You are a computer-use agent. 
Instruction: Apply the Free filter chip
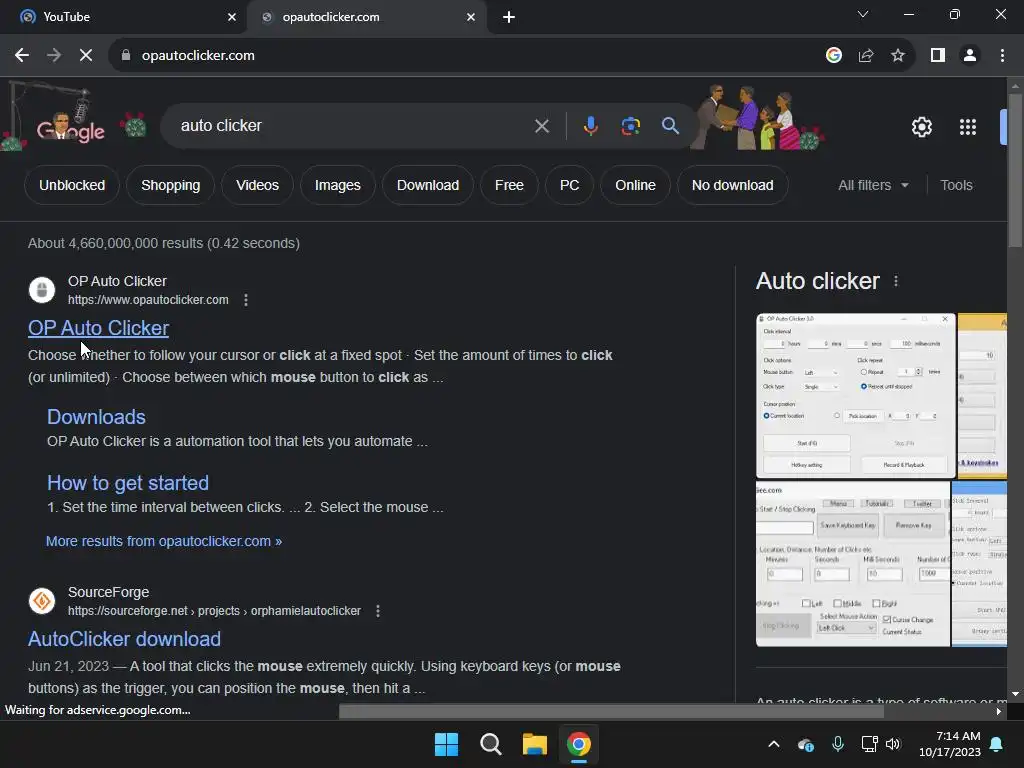[x=509, y=185]
